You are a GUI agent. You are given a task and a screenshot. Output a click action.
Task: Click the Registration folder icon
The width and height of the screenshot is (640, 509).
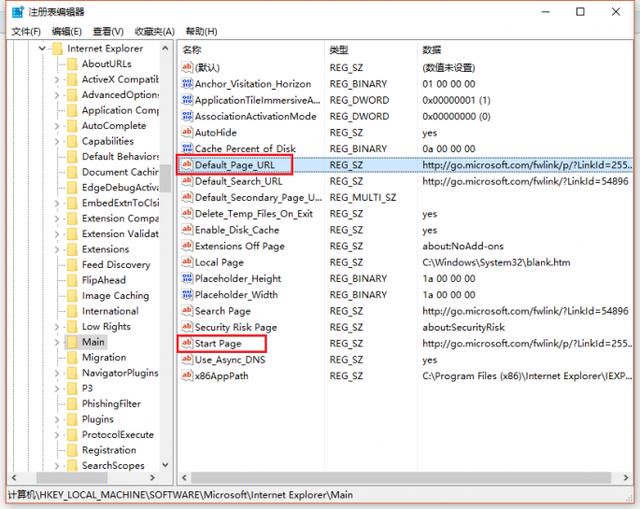72,450
